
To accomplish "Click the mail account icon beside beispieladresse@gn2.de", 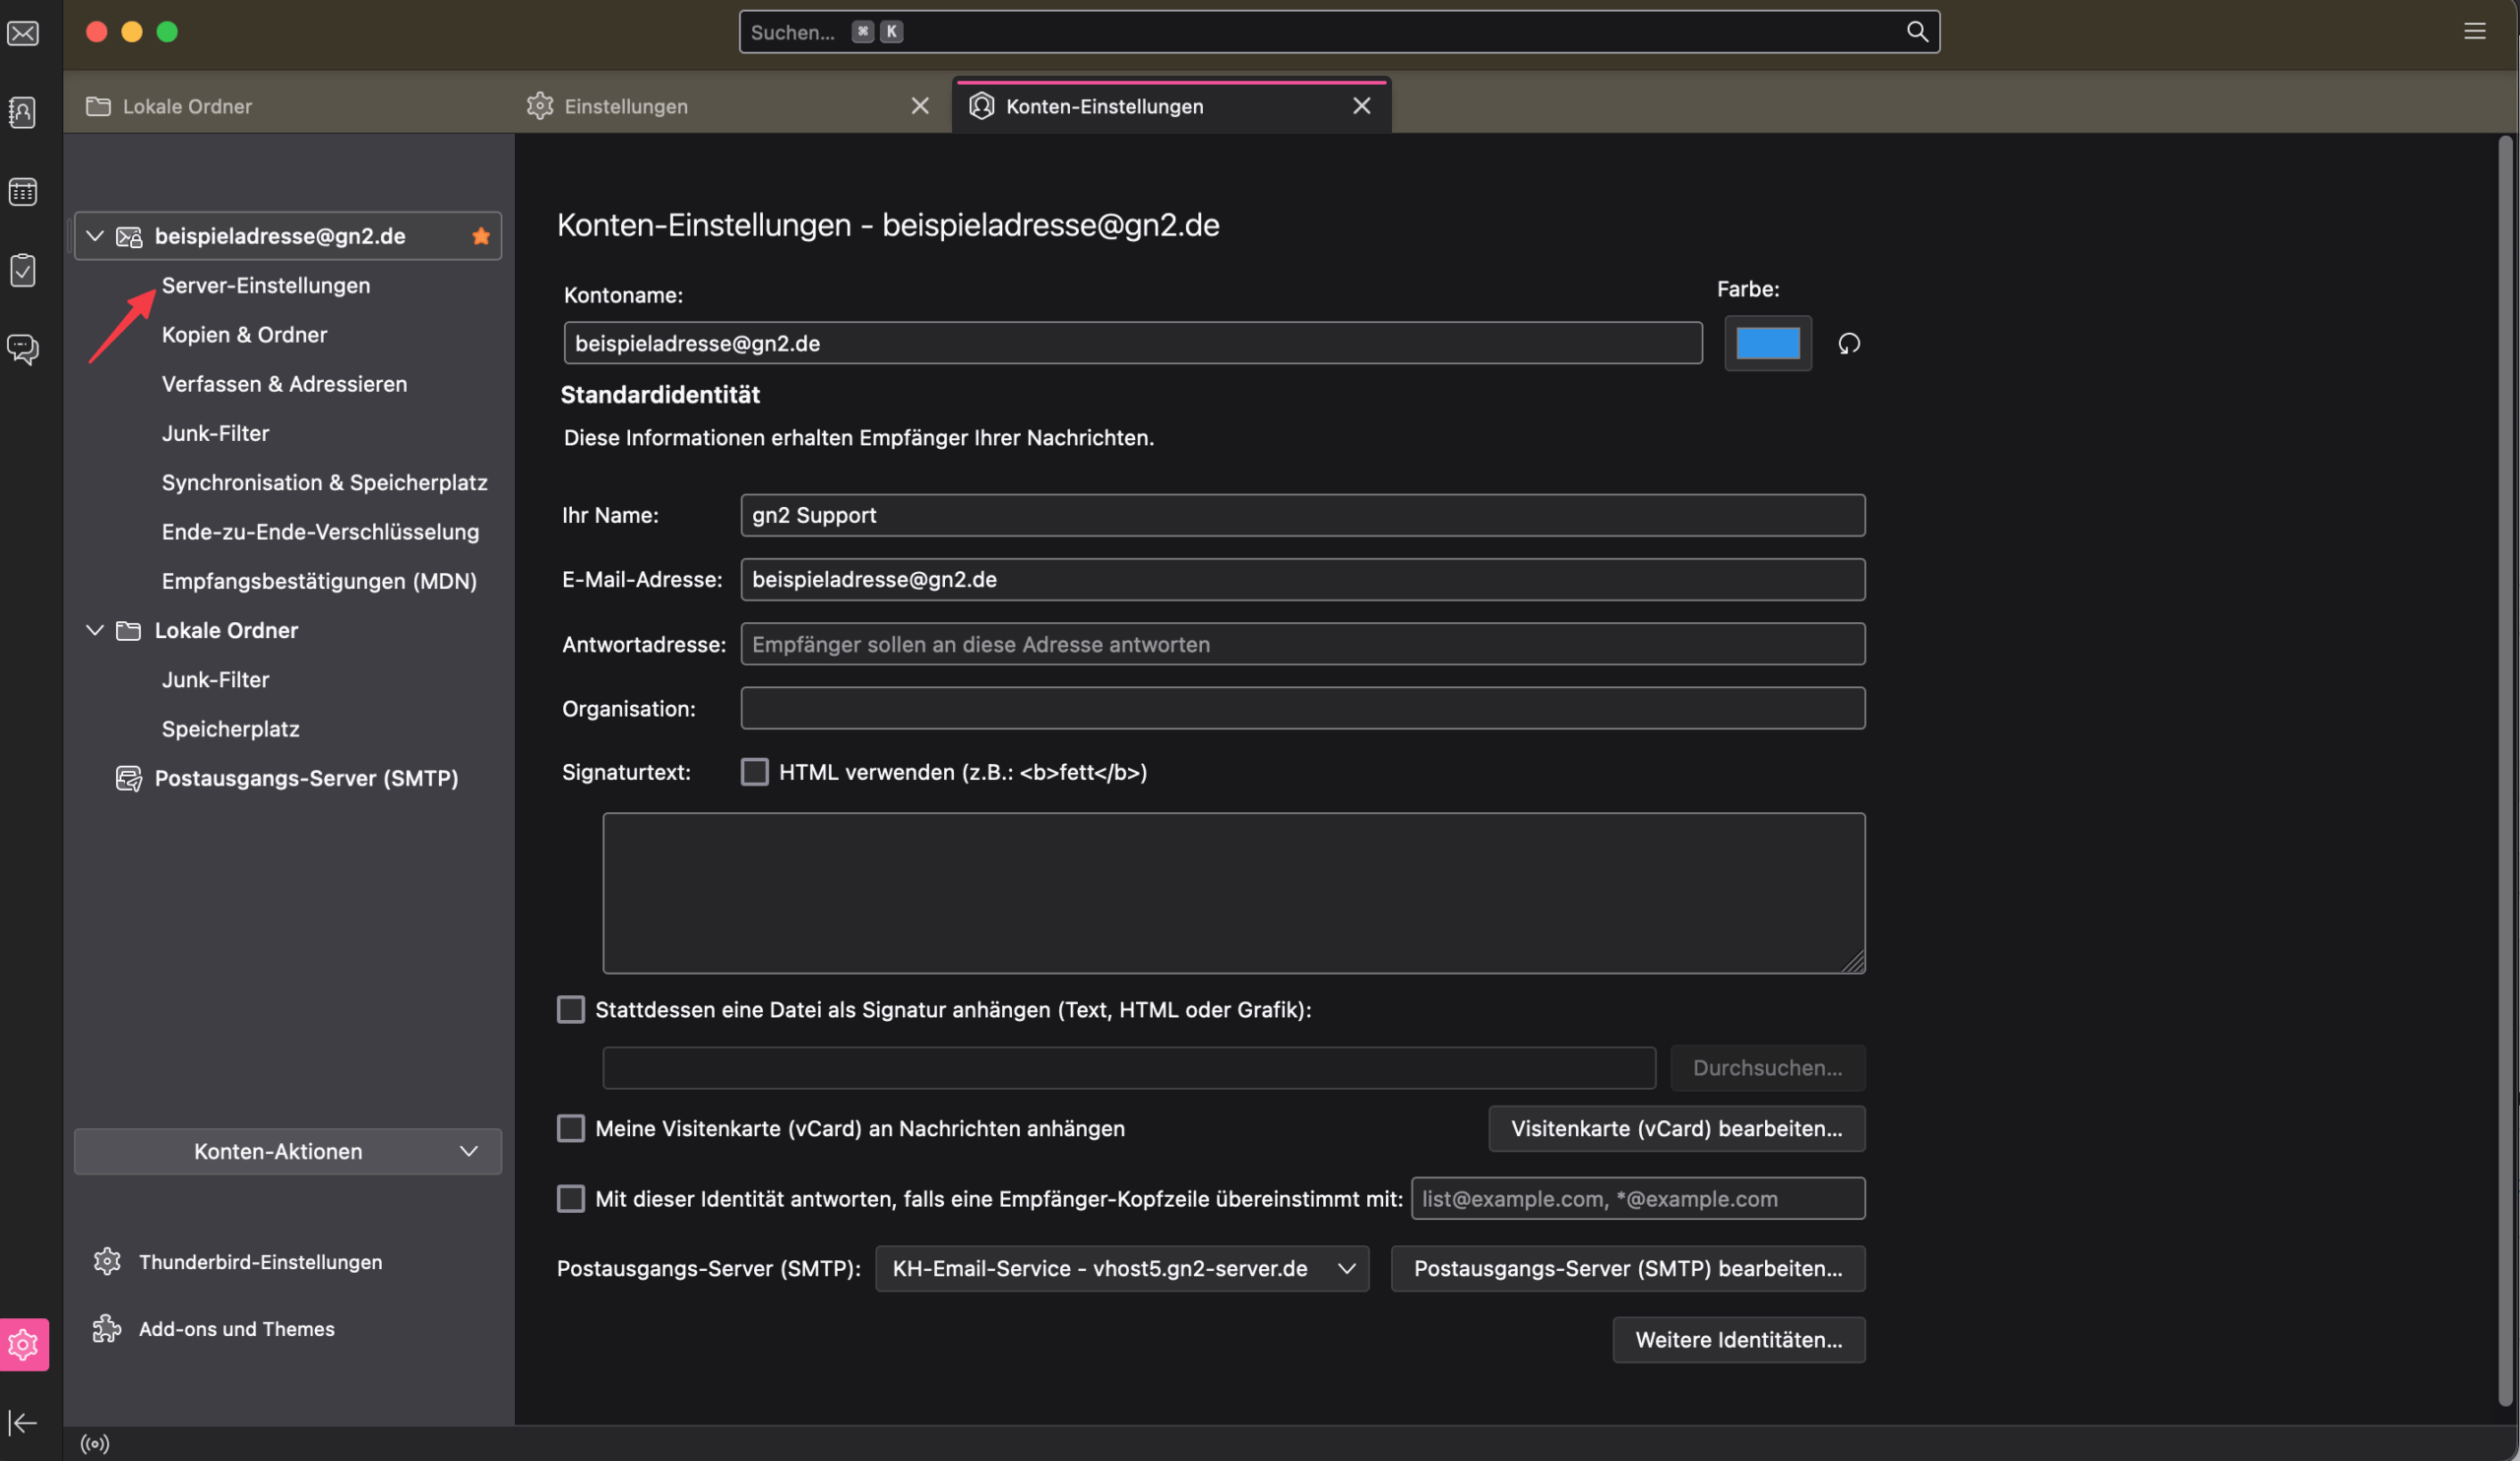I will (x=129, y=237).
